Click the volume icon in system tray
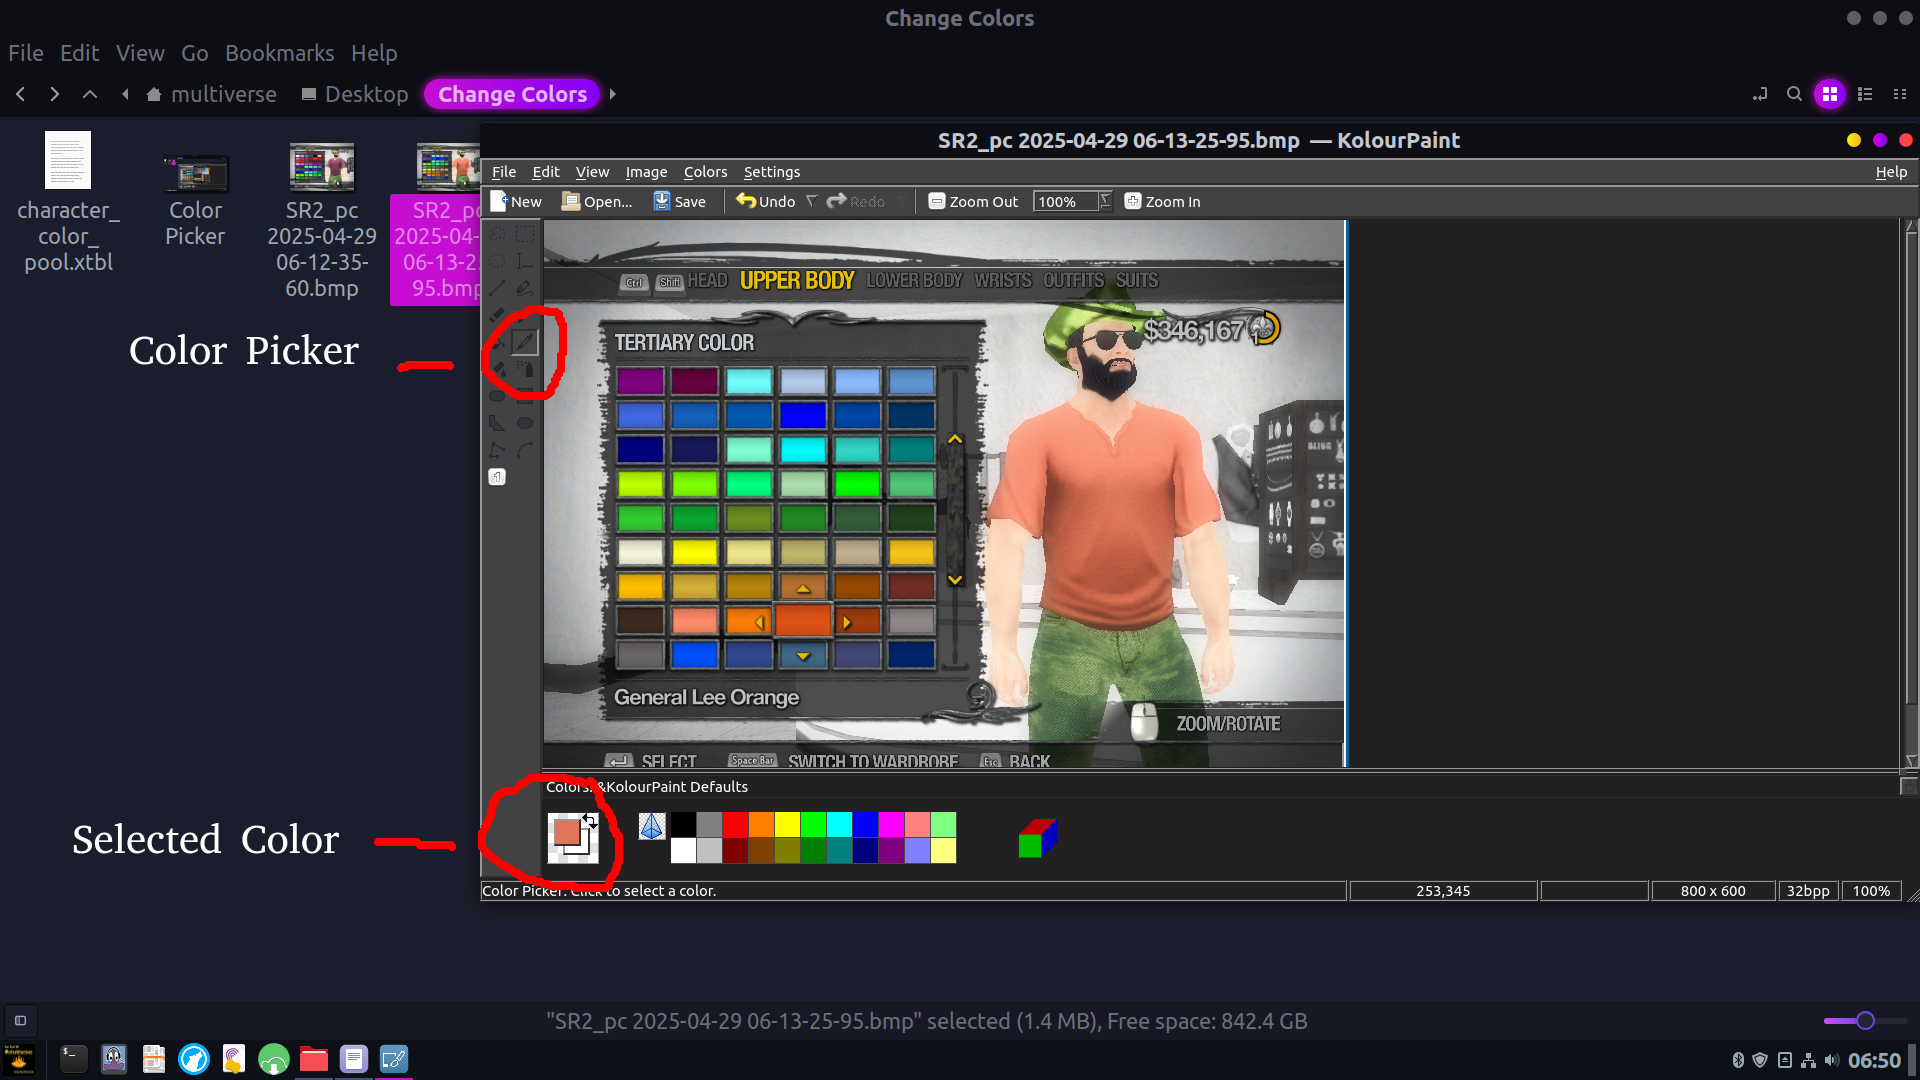This screenshot has height=1080, width=1920. (x=1831, y=1060)
